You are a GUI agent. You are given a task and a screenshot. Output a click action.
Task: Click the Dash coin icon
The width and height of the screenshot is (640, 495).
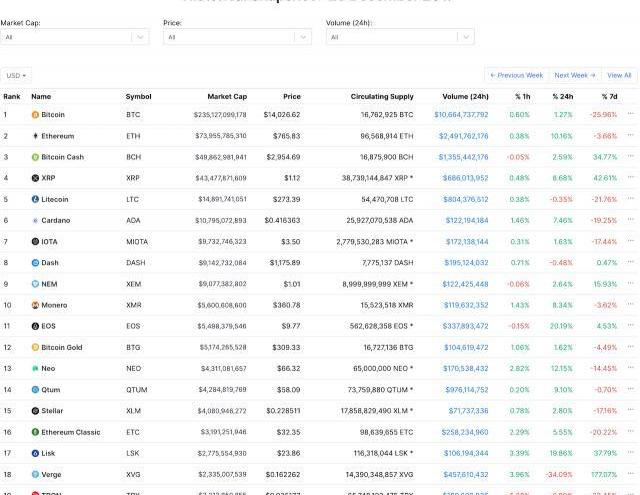[35, 262]
